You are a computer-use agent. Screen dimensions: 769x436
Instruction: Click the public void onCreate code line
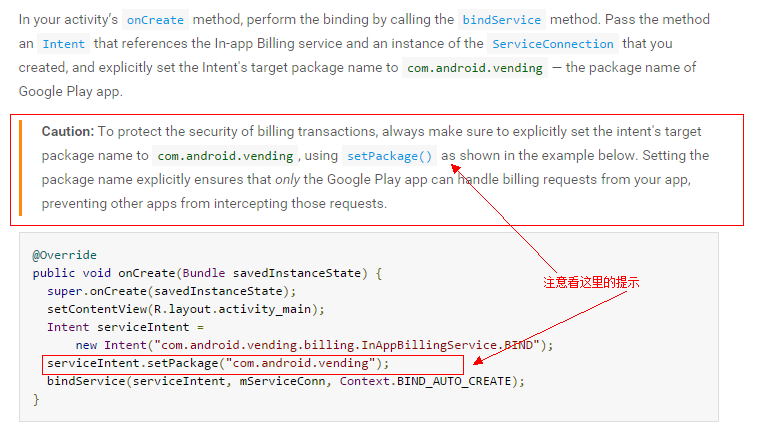coord(207,273)
